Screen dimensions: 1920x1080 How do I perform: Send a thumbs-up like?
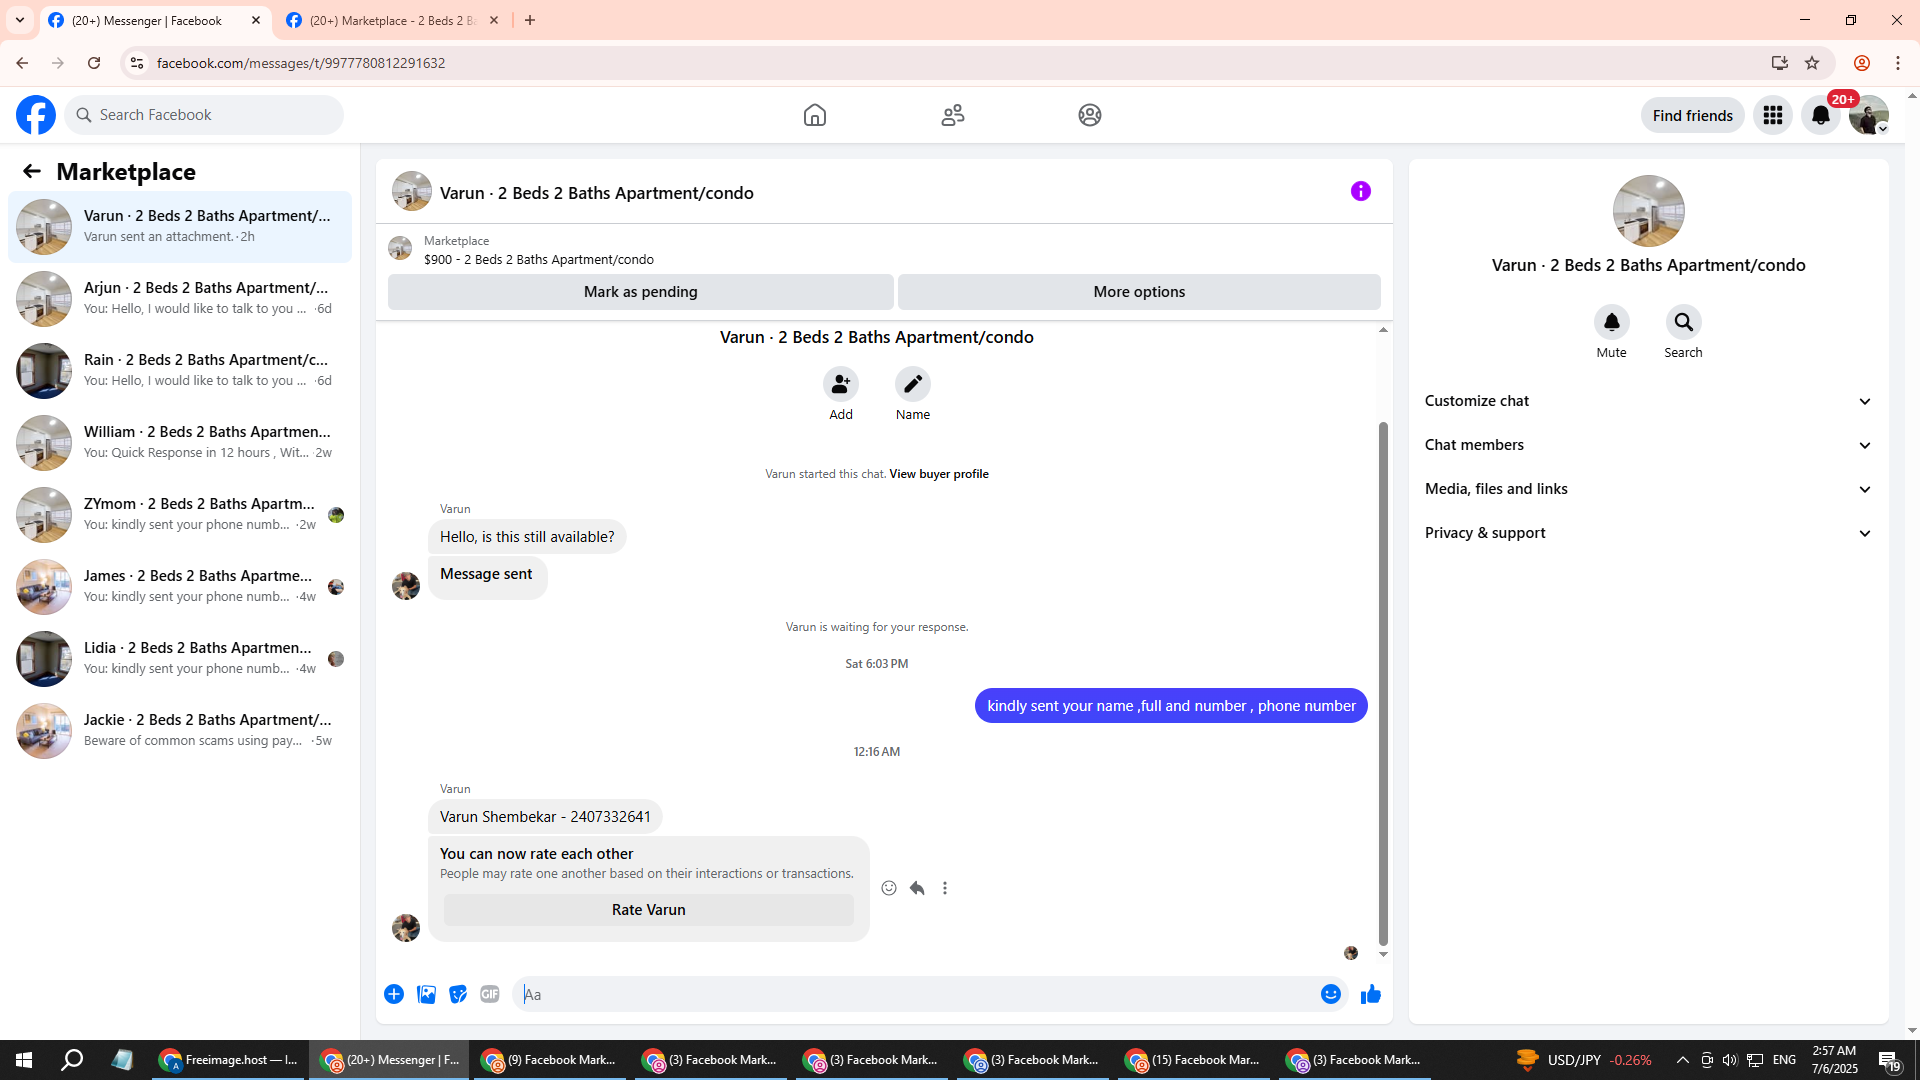[x=1370, y=994]
